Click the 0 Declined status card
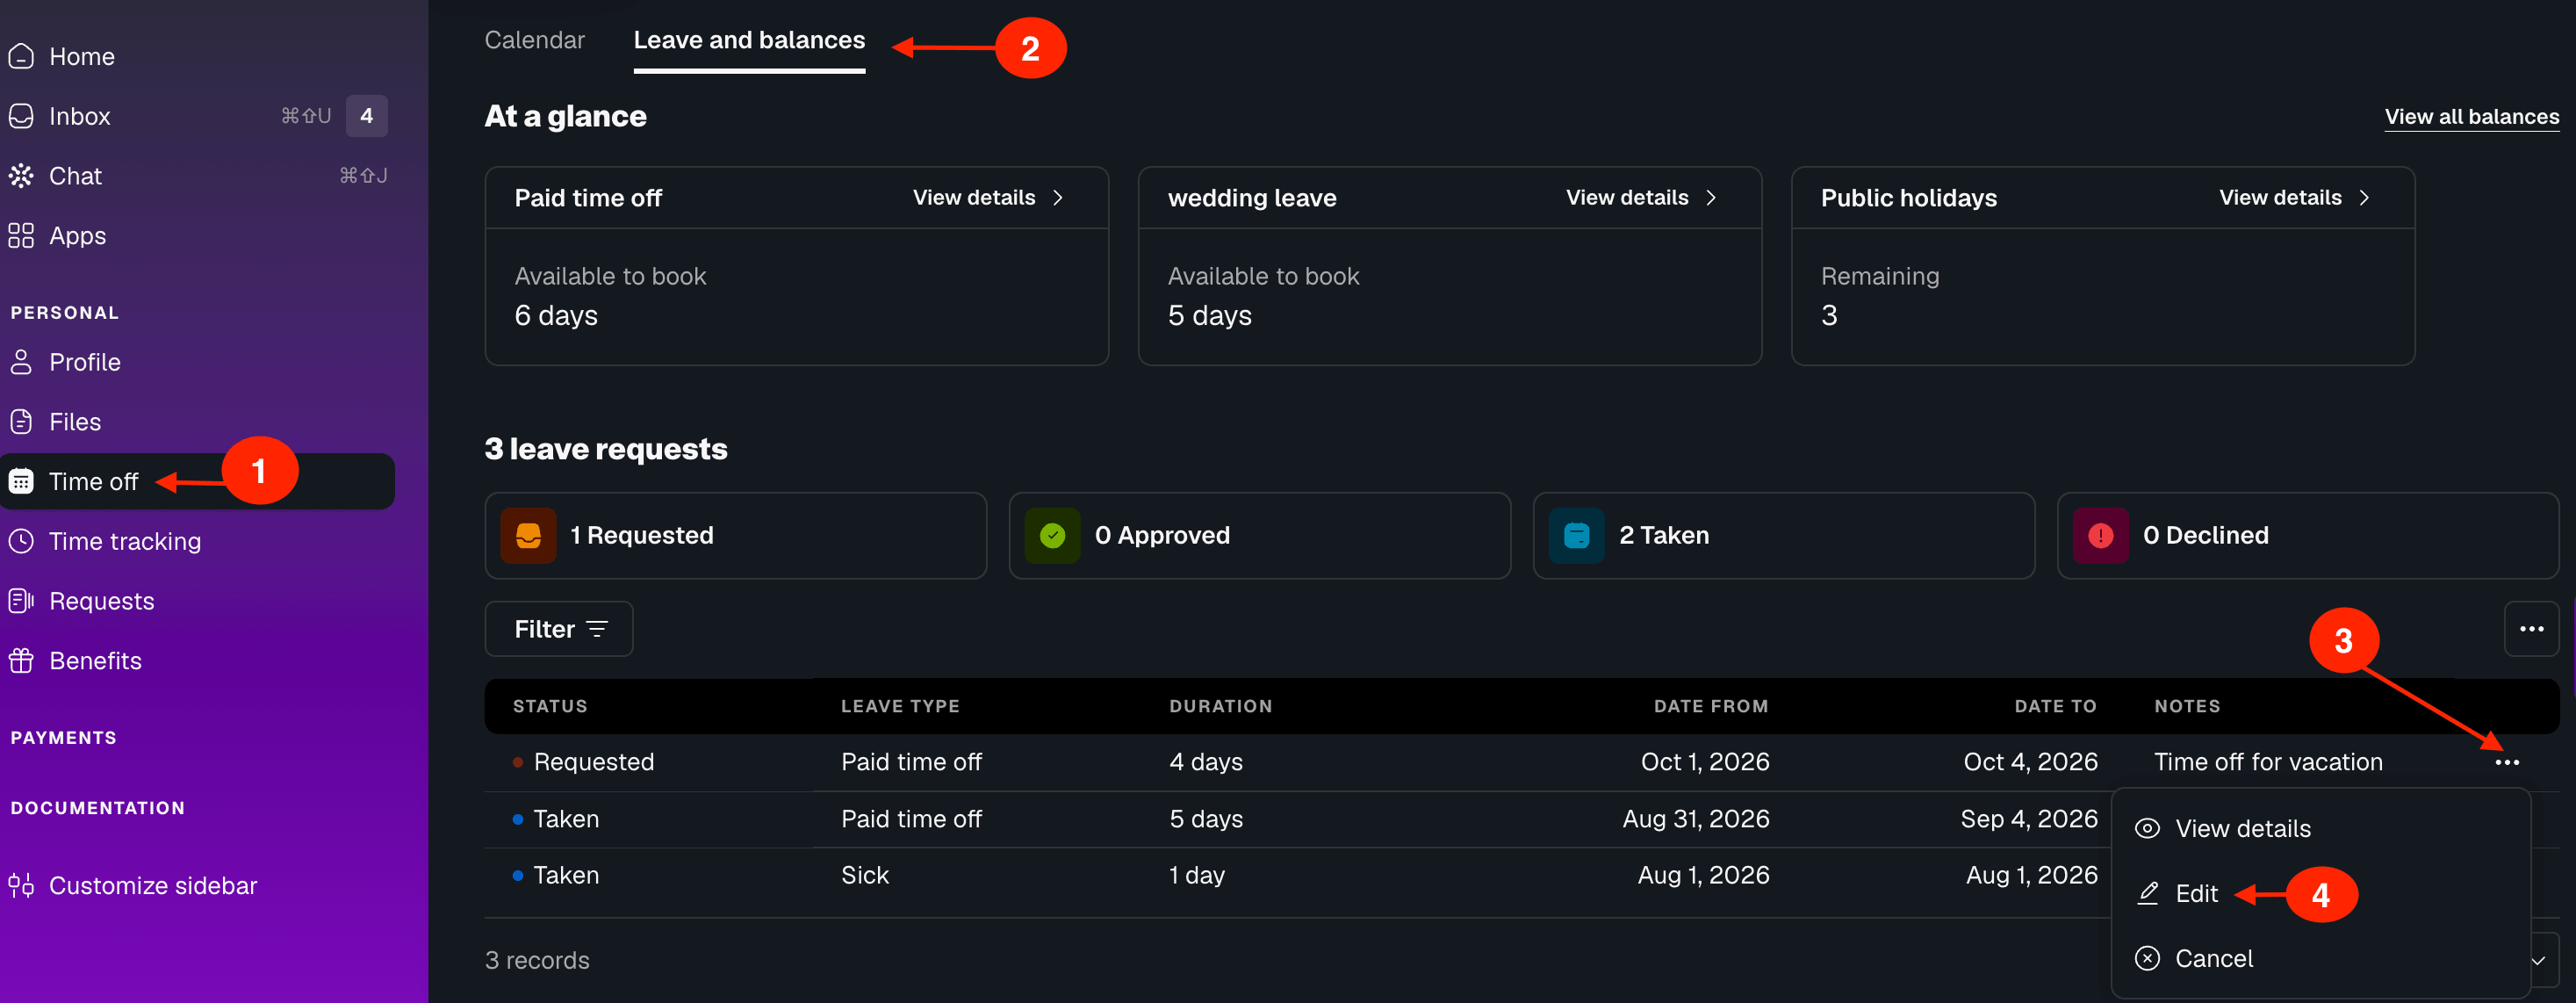 [2307, 536]
